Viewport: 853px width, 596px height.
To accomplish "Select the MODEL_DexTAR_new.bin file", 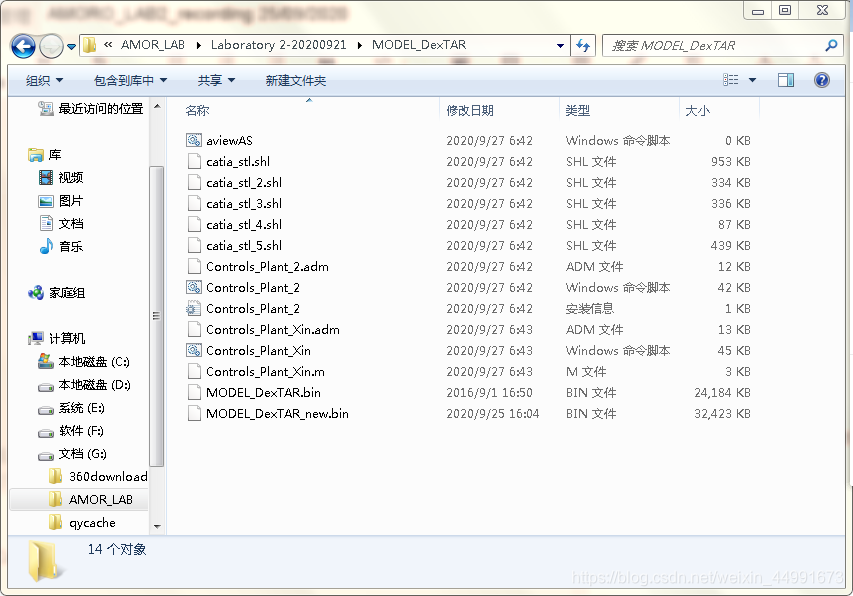I will pos(277,414).
